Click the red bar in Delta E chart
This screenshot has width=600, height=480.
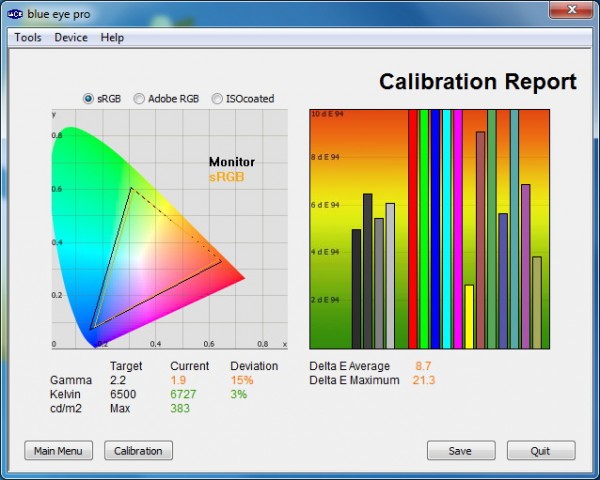[x=412, y=229]
